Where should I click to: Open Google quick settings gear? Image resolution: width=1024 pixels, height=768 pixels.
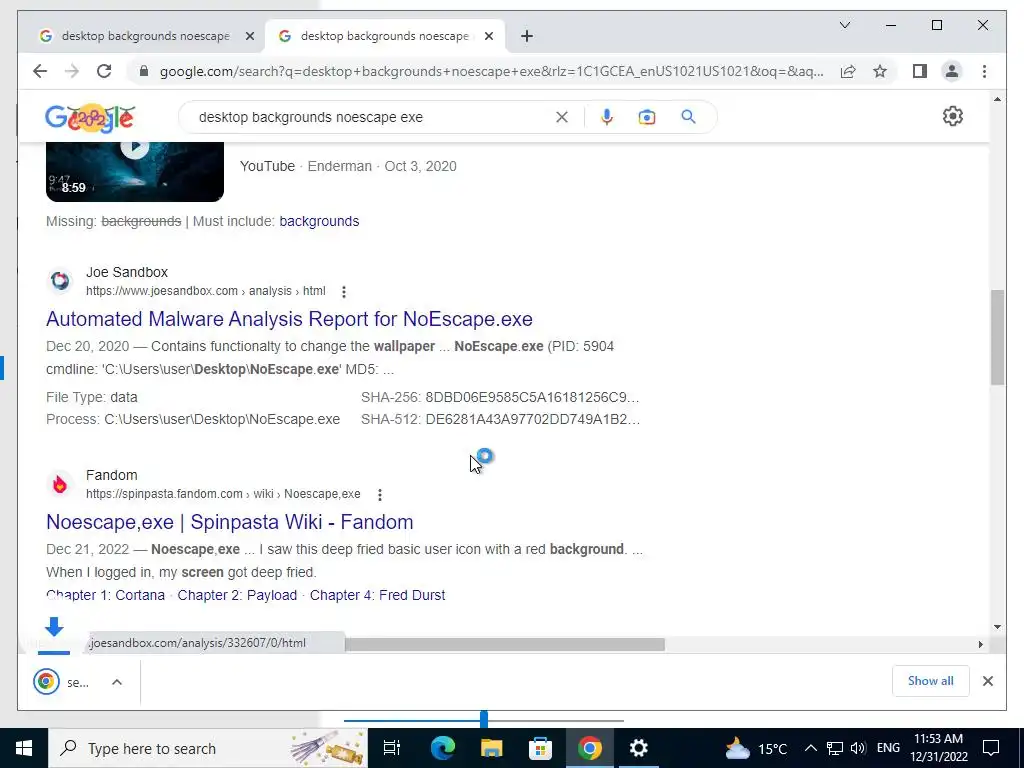pos(953,116)
